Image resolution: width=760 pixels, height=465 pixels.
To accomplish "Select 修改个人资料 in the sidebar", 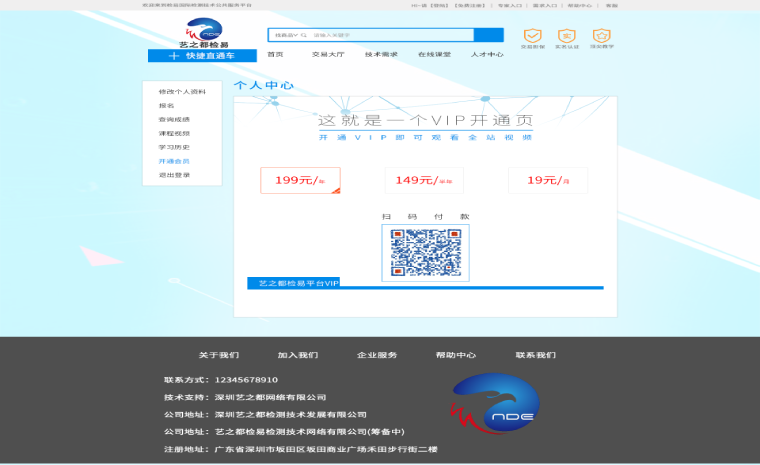I will pos(182,92).
